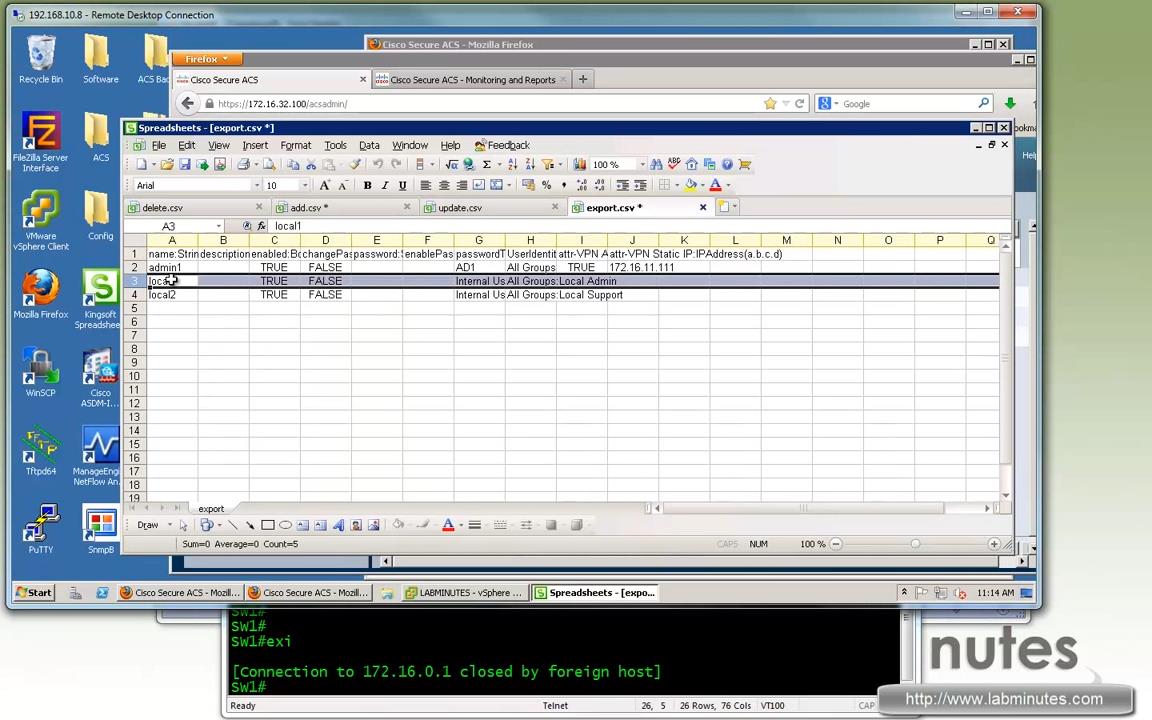Expand the new tab dropdown beside export.csv
Viewport: 1152px width, 720px height.
tap(734, 207)
